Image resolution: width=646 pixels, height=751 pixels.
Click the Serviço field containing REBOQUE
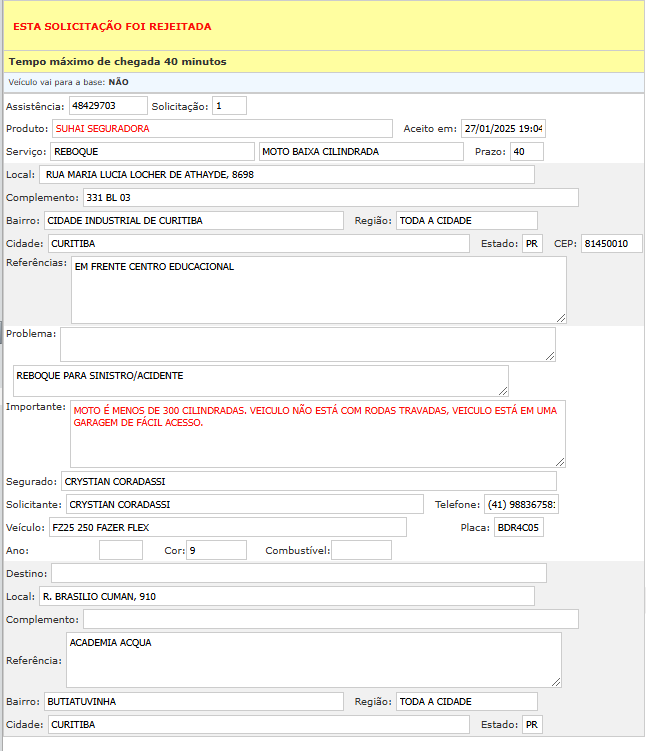click(x=151, y=151)
